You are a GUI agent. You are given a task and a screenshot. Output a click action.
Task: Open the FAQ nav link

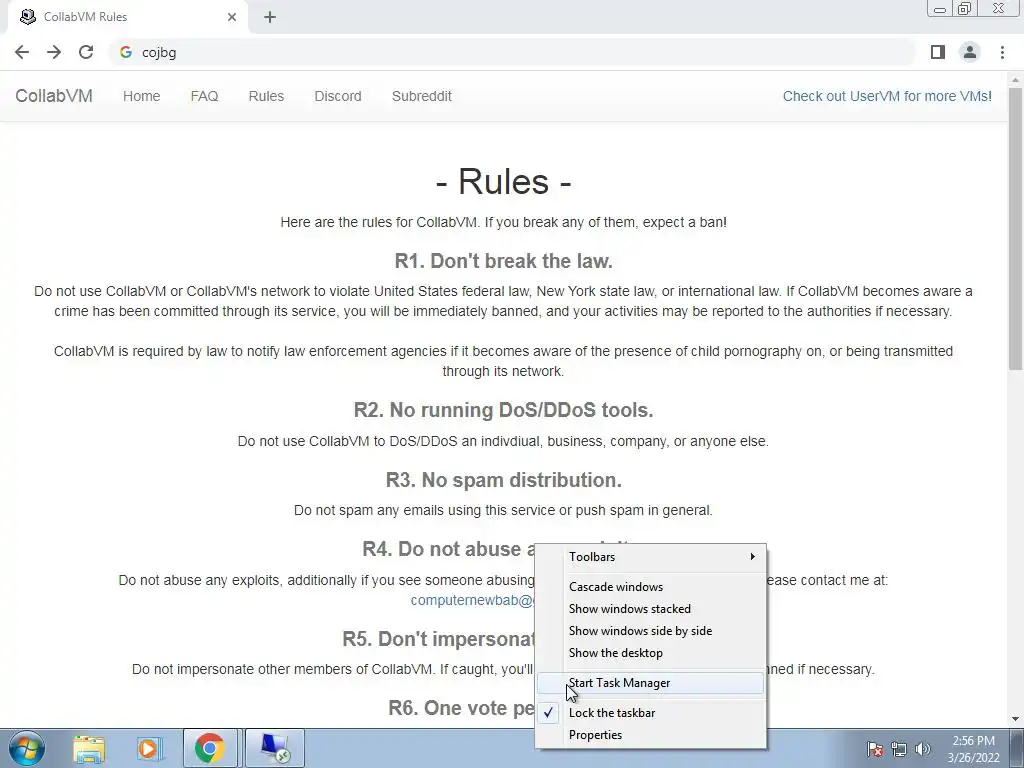tap(204, 96)
